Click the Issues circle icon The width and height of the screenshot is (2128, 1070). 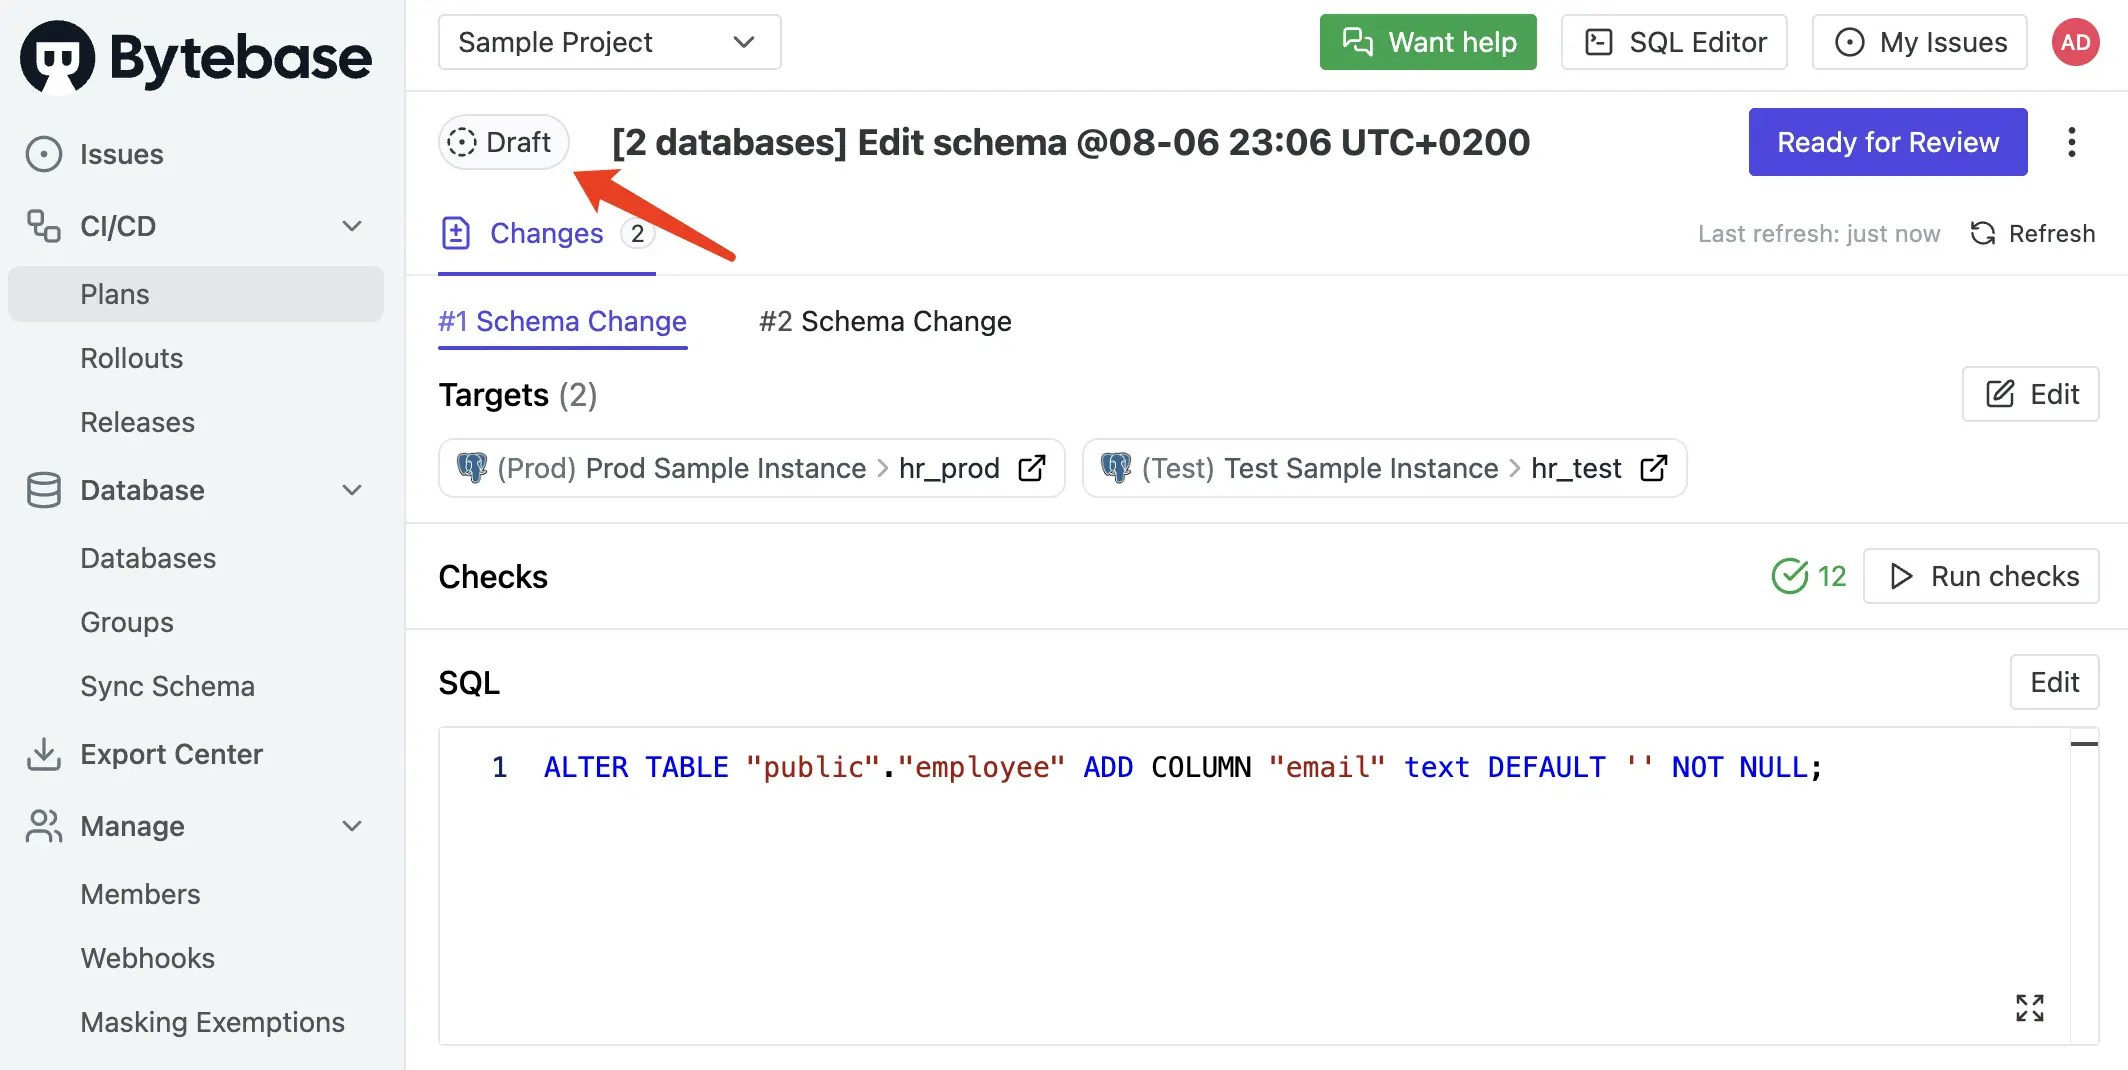[44, 154]
